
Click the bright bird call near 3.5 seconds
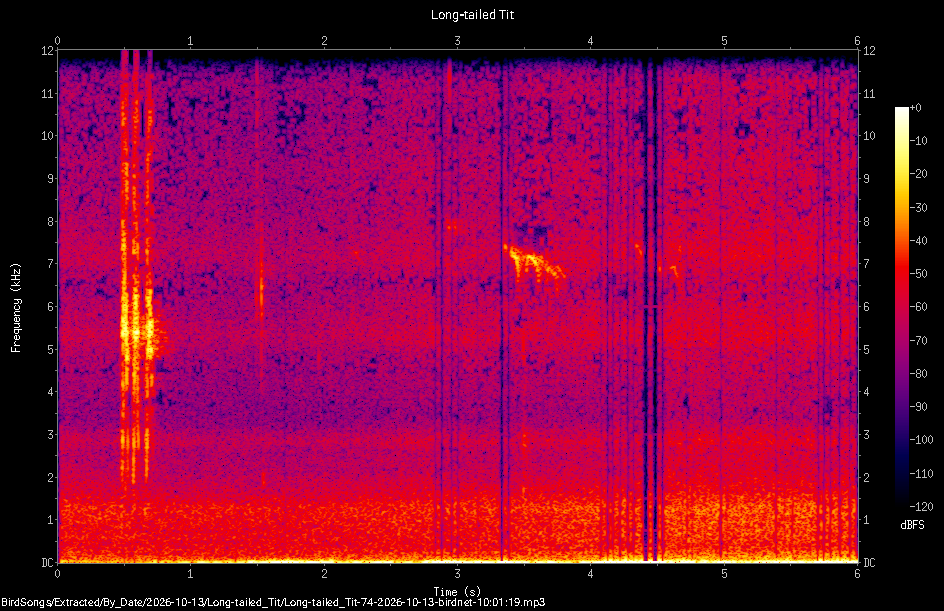pos(533,262)
